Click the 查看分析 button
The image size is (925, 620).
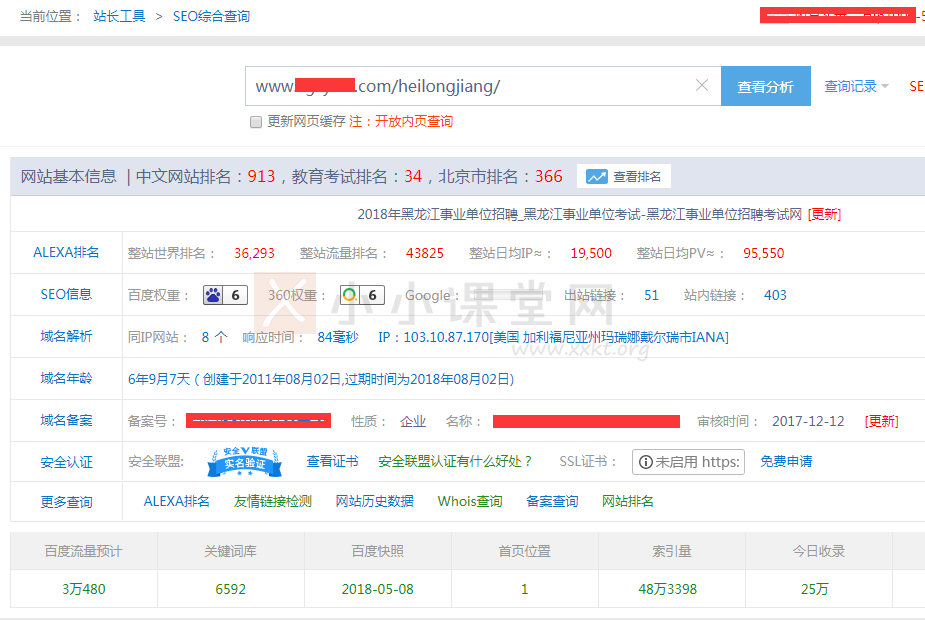pyautogui.click(x=766, y=86)
